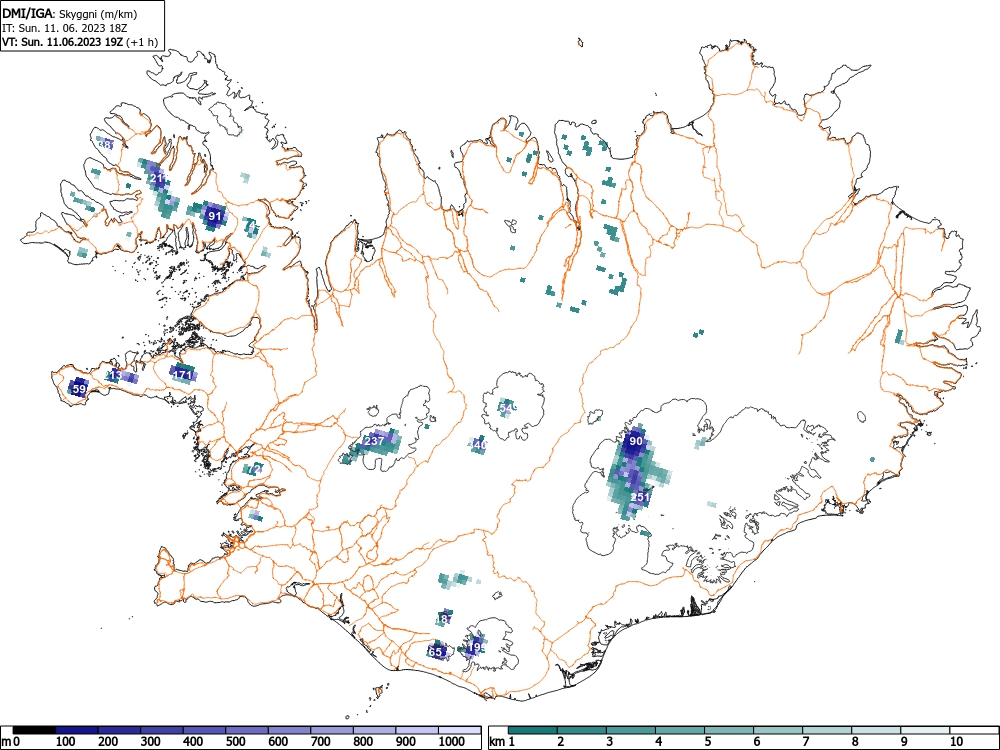This screenshot has height=750, width=1000.
Task: Select the darkest blue swatch above 100 m
Action: click(x=77, y=730)
